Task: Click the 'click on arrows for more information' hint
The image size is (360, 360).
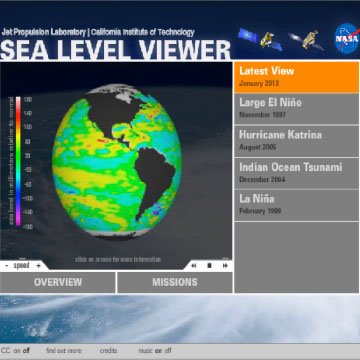Action: coord(118,259)
